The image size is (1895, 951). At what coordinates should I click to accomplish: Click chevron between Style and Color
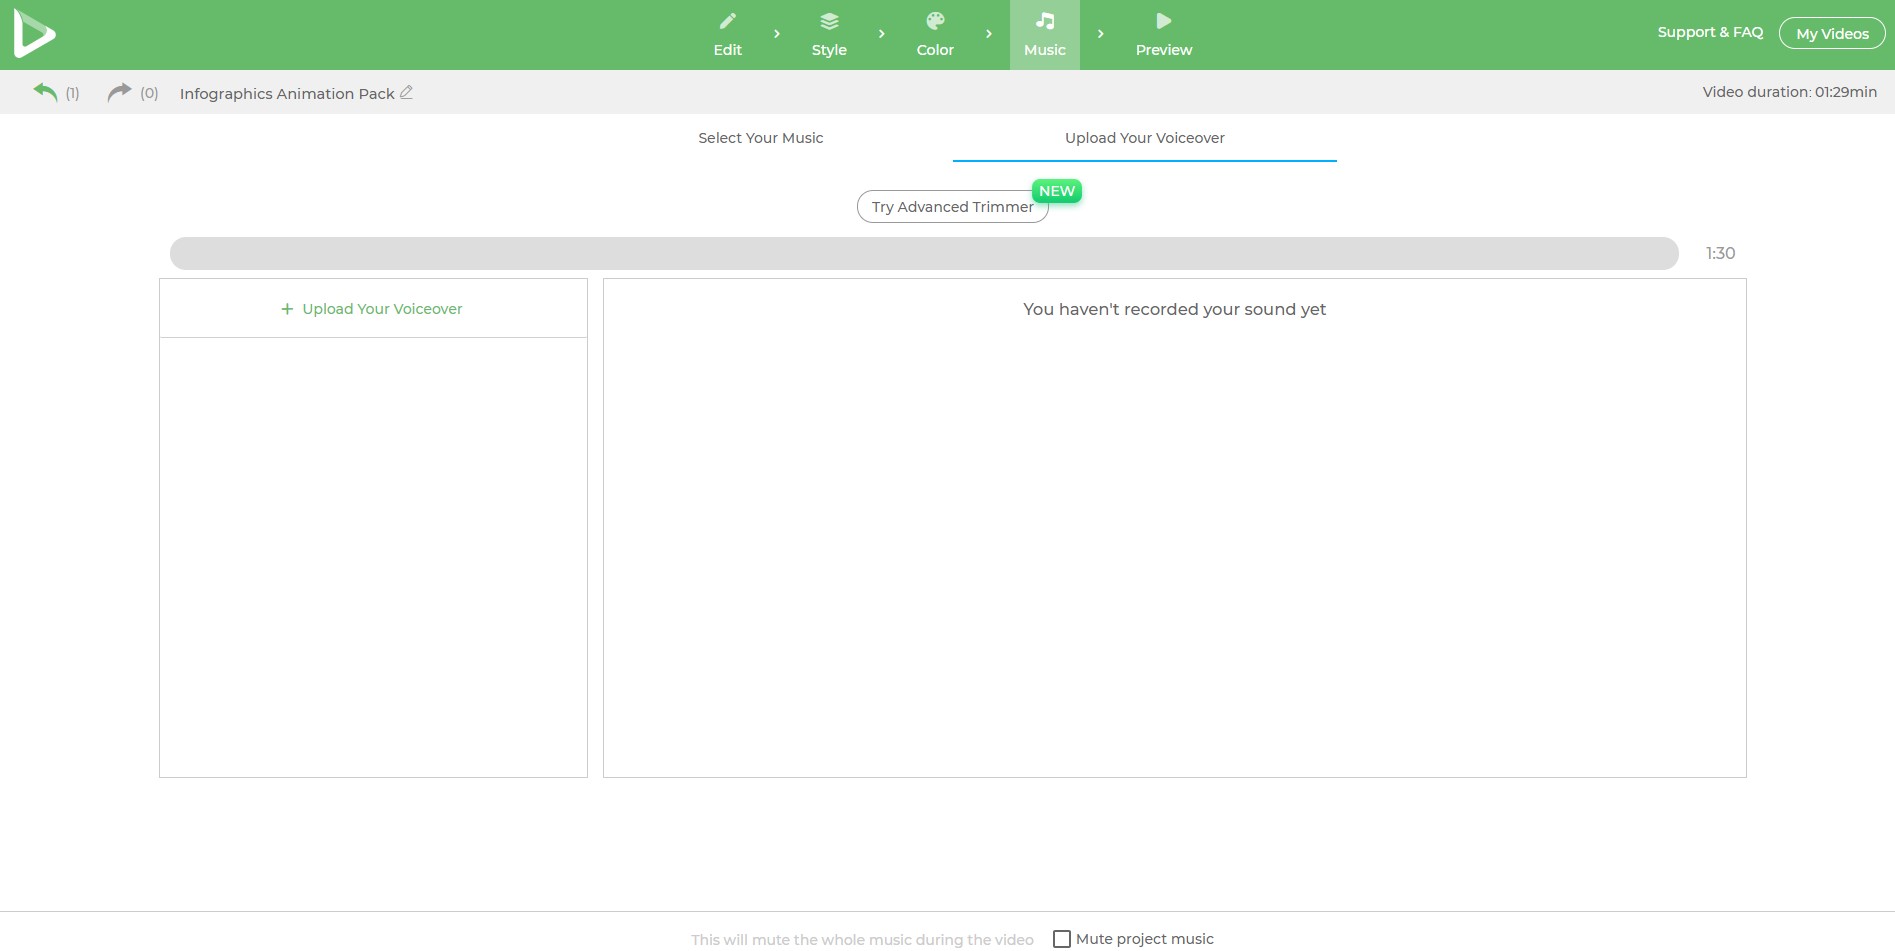pyautogui.click(x=881, y=34)
